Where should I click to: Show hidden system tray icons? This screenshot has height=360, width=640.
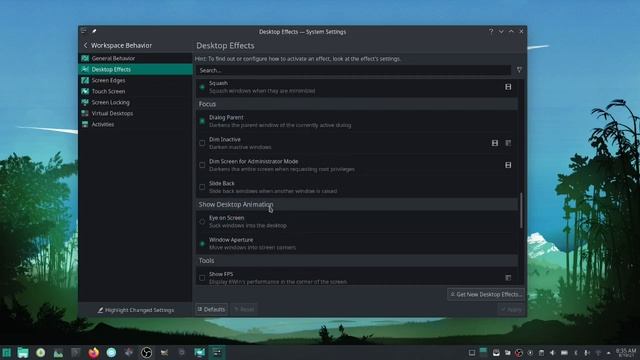[x=609, y=353]
